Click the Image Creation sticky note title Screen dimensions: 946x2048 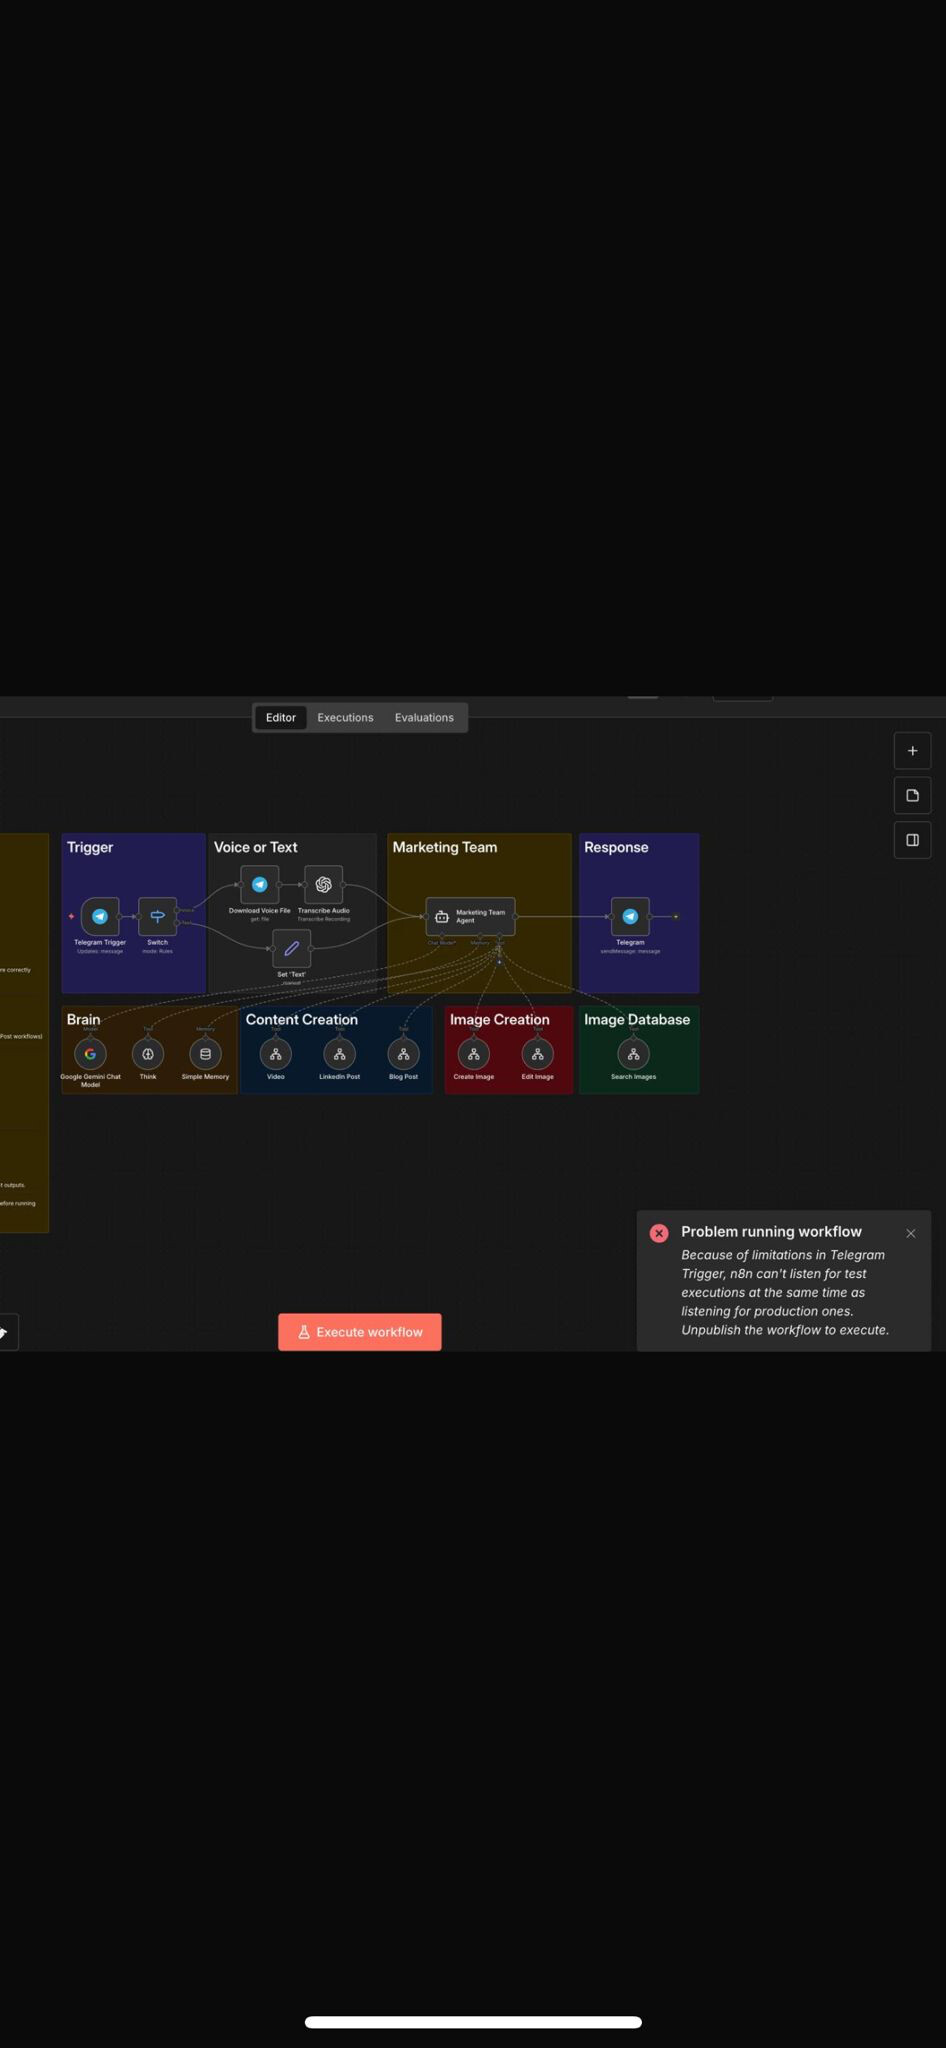coord(499,1019)
